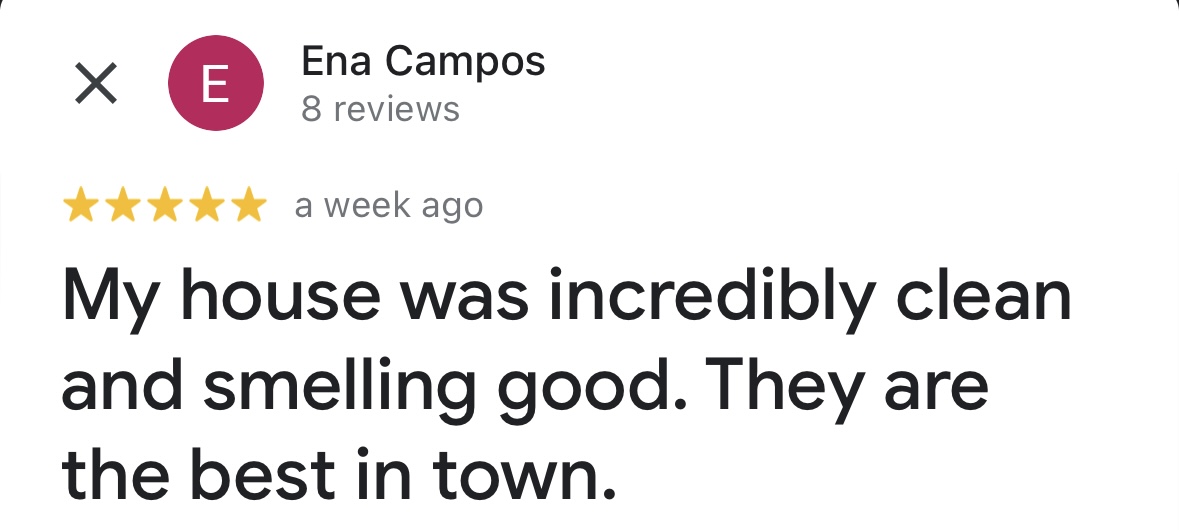
Task: Open the round E profile avatar
Action: (216, 84)
